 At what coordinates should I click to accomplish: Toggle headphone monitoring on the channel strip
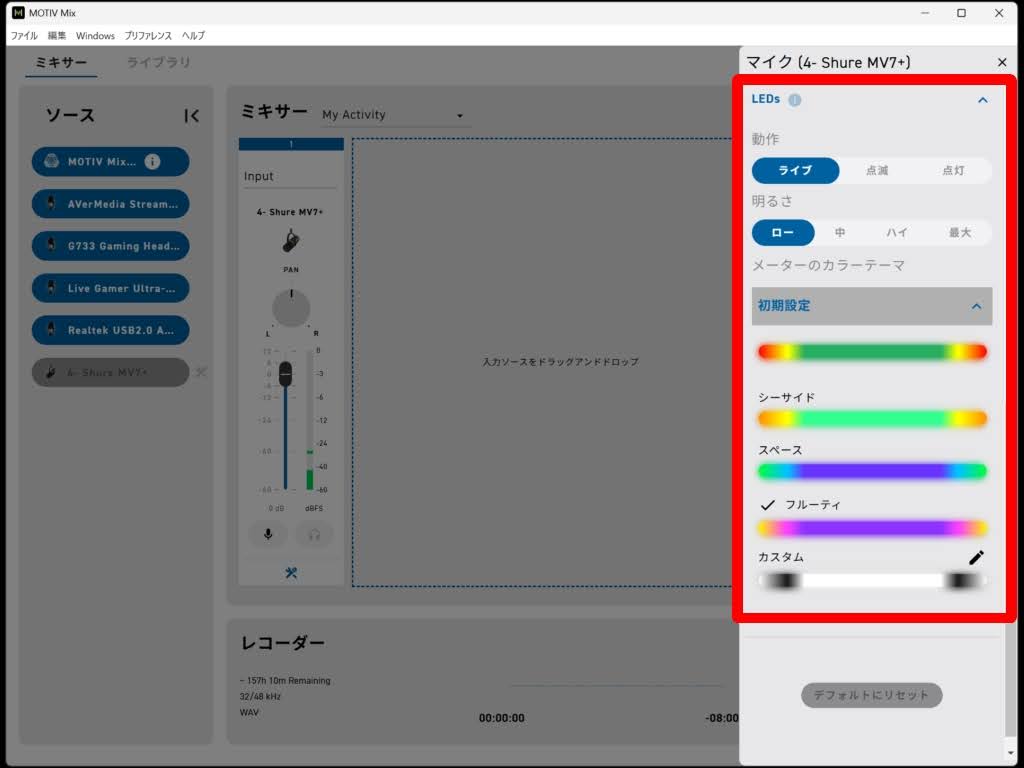[x=314, y=534]
